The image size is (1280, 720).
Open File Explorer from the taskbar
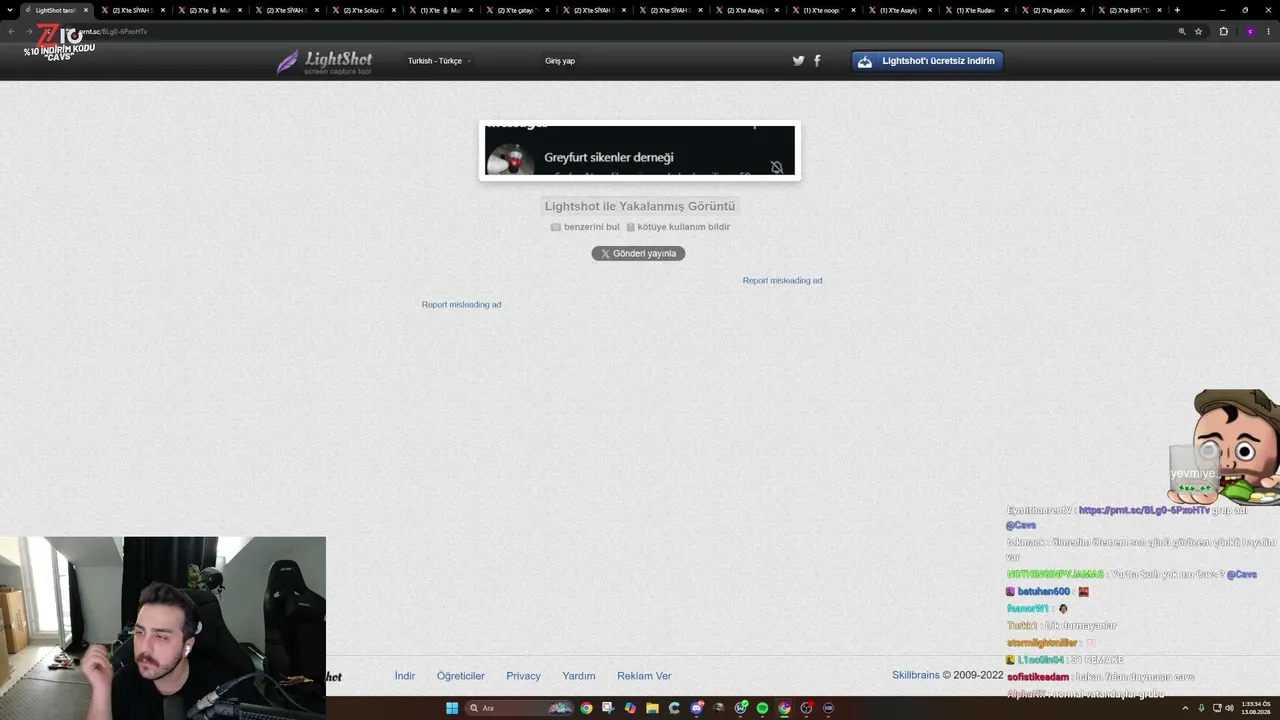pyautogui.click(x=652, y=708)
